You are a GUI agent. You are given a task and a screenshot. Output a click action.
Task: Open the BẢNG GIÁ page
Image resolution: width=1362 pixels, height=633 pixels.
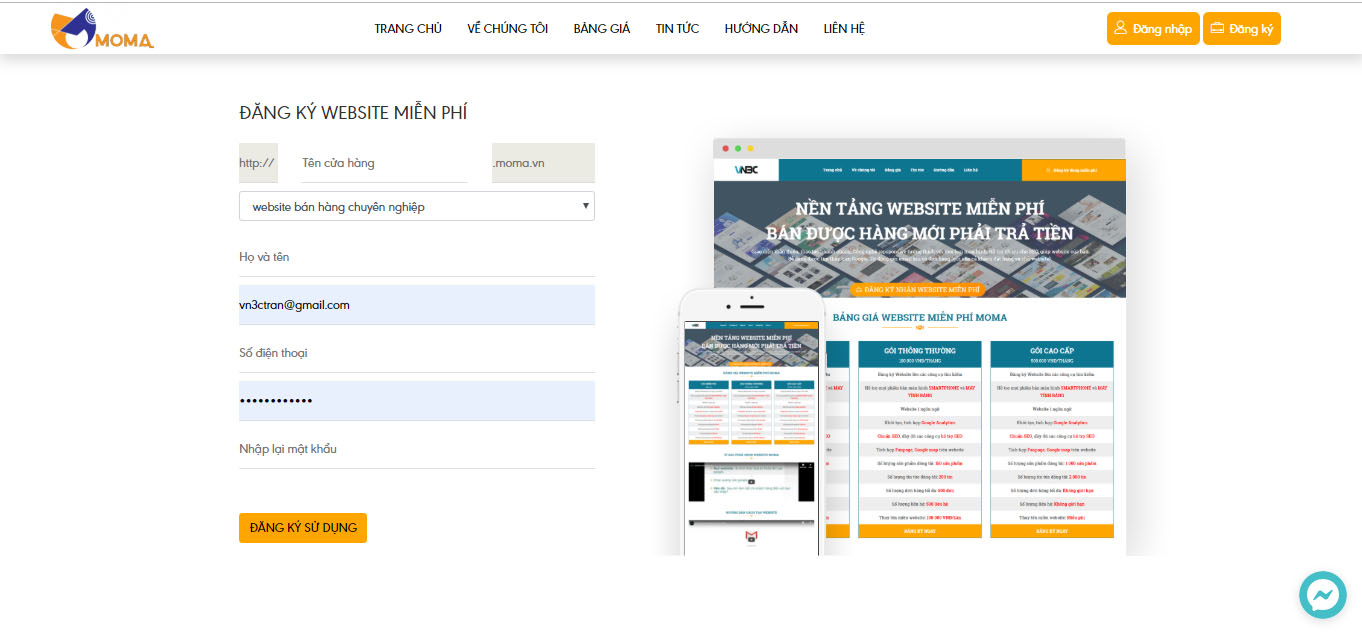coord(601,28)
